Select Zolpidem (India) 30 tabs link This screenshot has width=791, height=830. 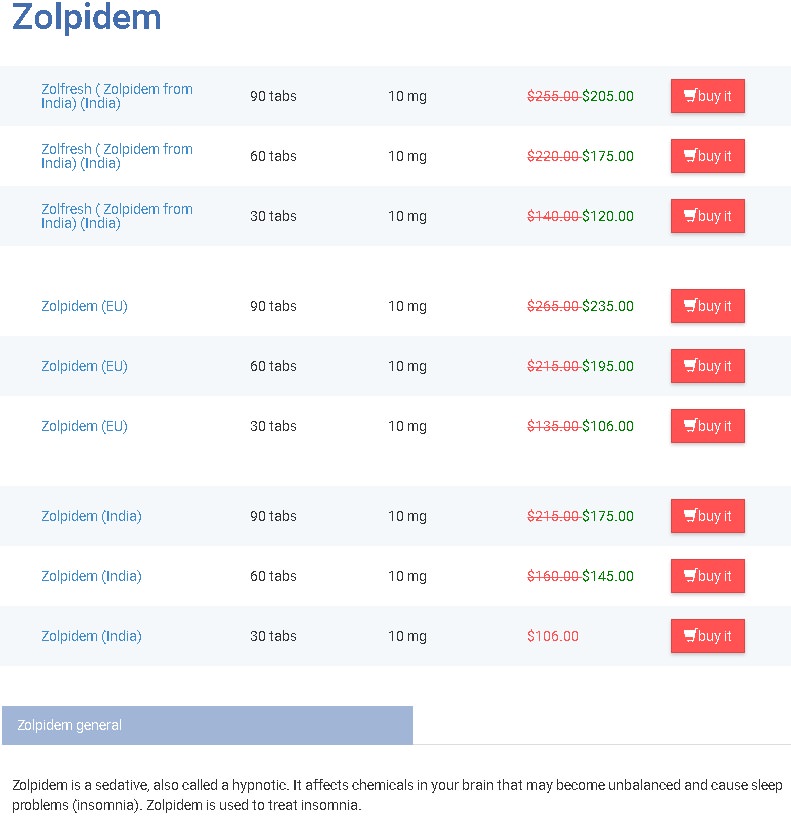[91, 636]
